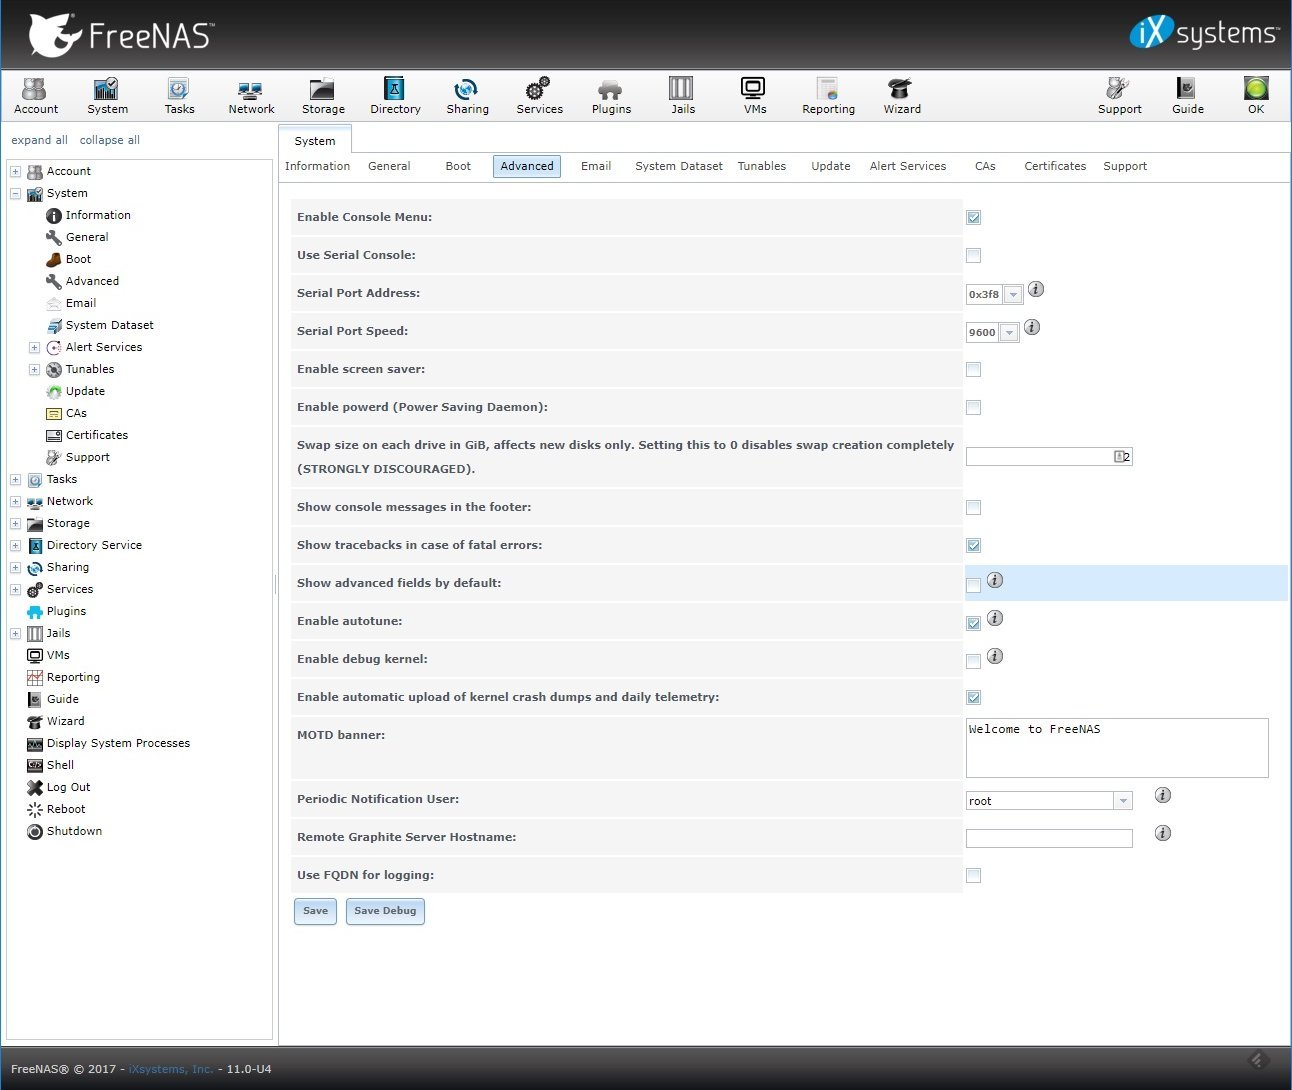
Task: Click the OK alert status icon
Action: click(x=1255, y=96)
